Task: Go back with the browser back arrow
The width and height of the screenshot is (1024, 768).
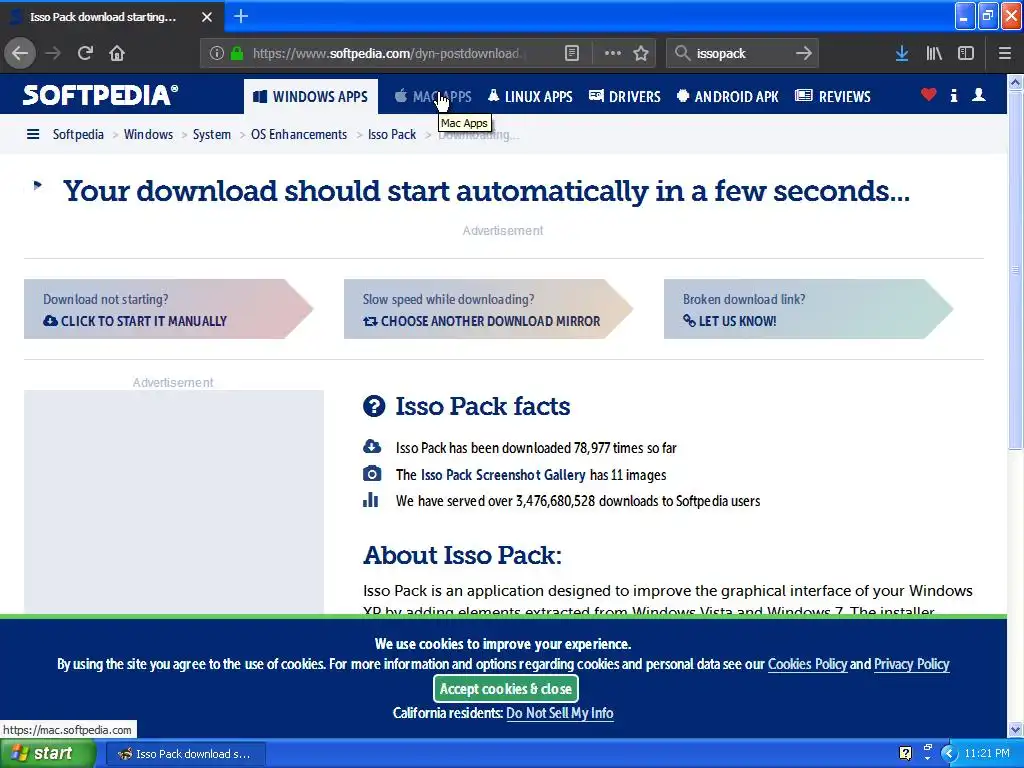Action: point(20,54)
